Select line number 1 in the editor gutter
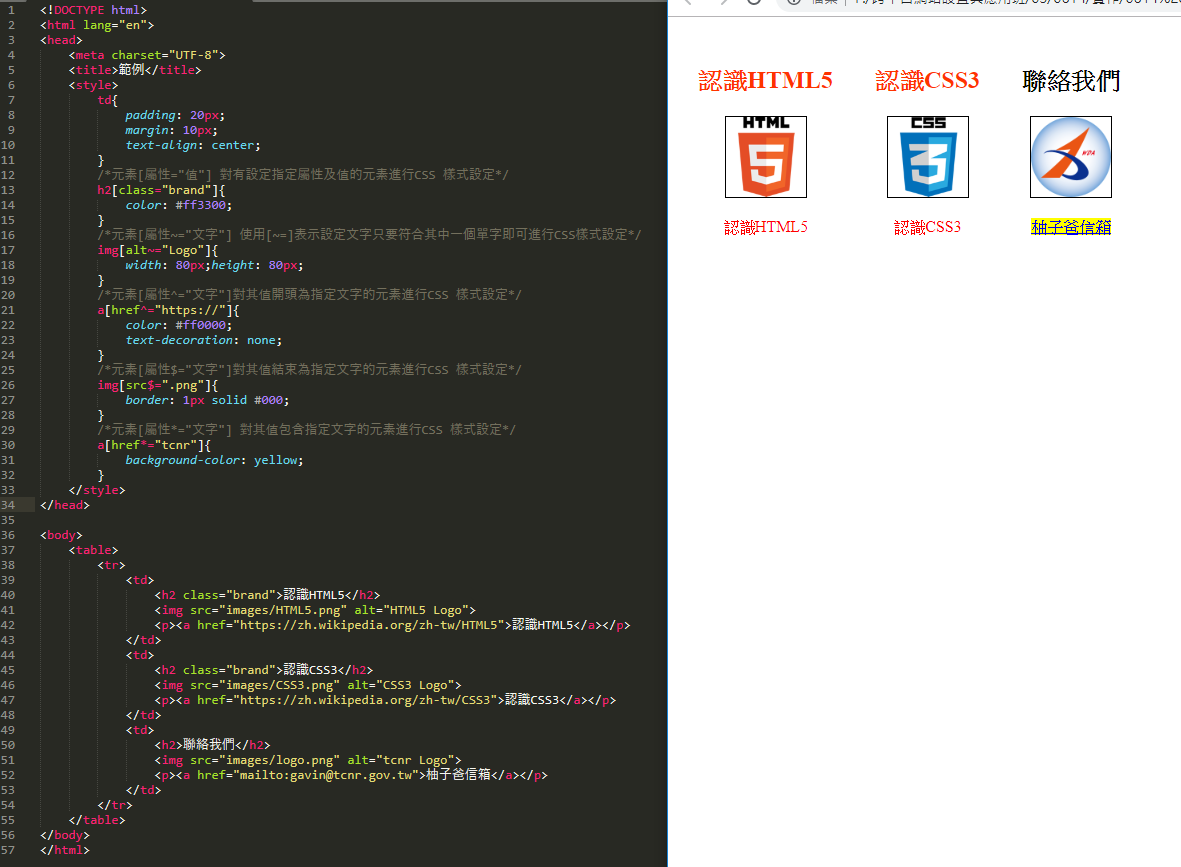The height and width of the screenshot is (867, 1181). coord(12,10)
